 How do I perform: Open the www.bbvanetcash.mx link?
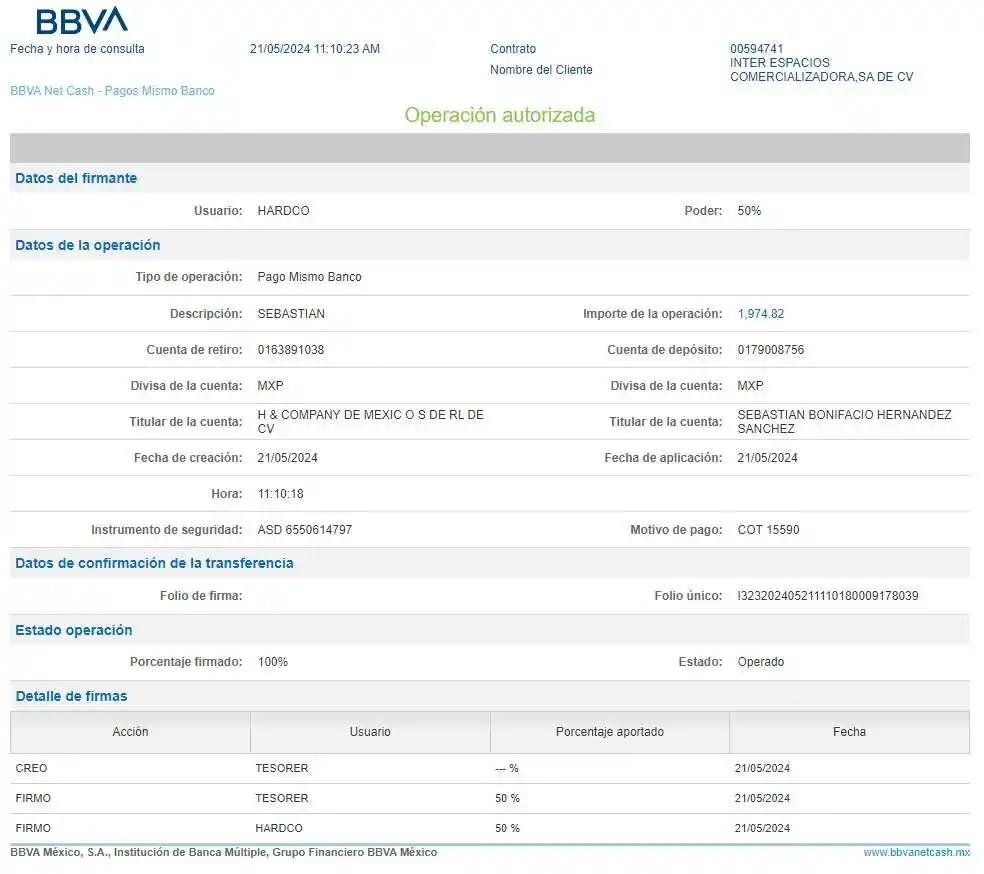[916, 853]
